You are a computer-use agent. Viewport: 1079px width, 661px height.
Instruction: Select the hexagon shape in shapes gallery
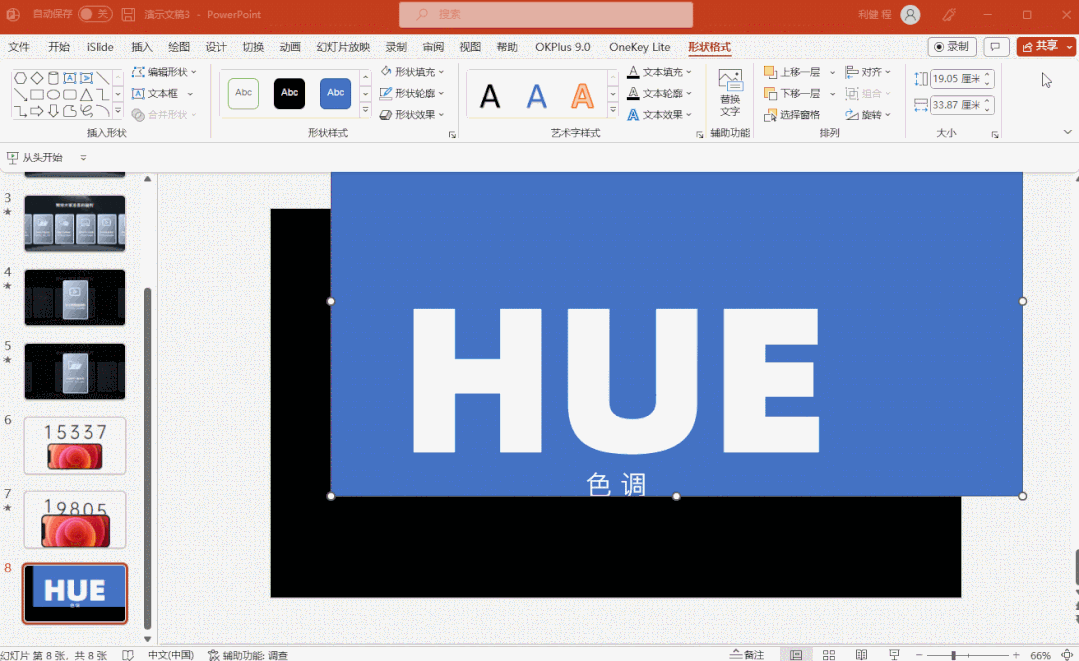21,78
